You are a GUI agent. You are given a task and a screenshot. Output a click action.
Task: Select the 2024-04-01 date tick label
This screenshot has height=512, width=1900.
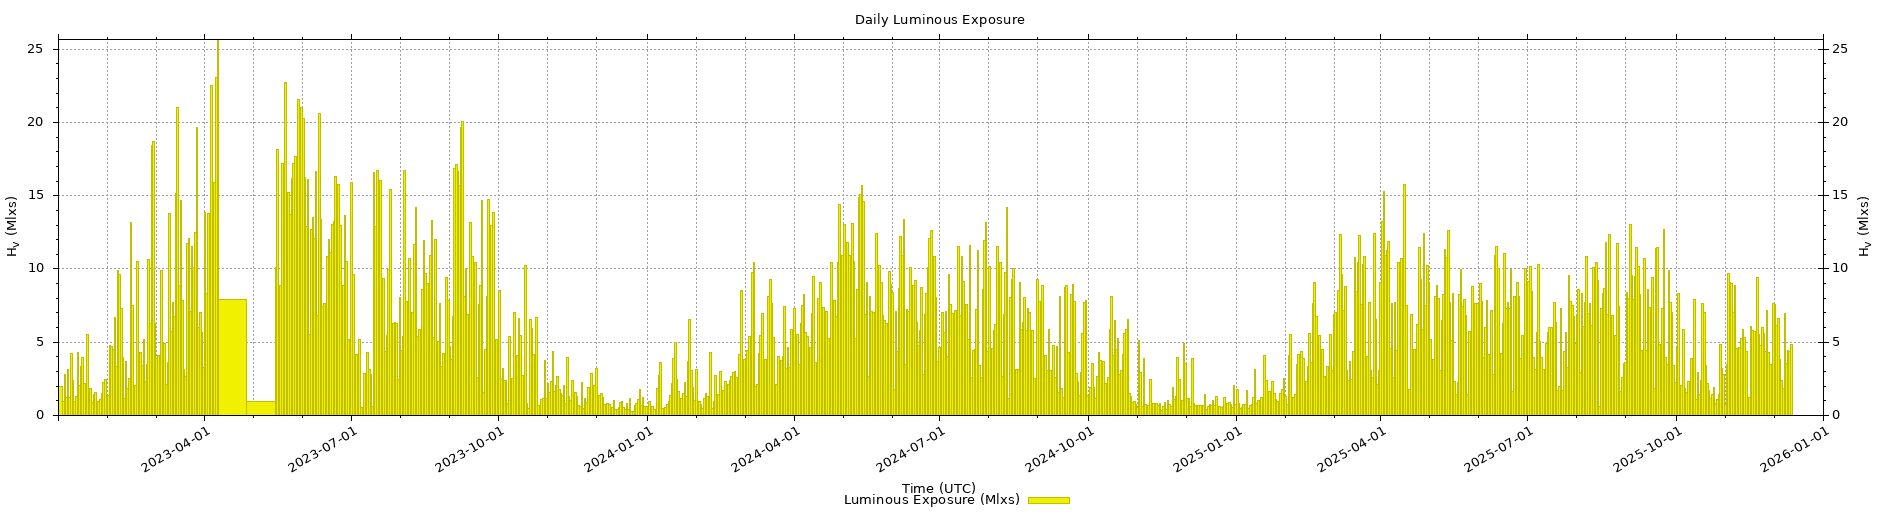[x=766, y=450]
